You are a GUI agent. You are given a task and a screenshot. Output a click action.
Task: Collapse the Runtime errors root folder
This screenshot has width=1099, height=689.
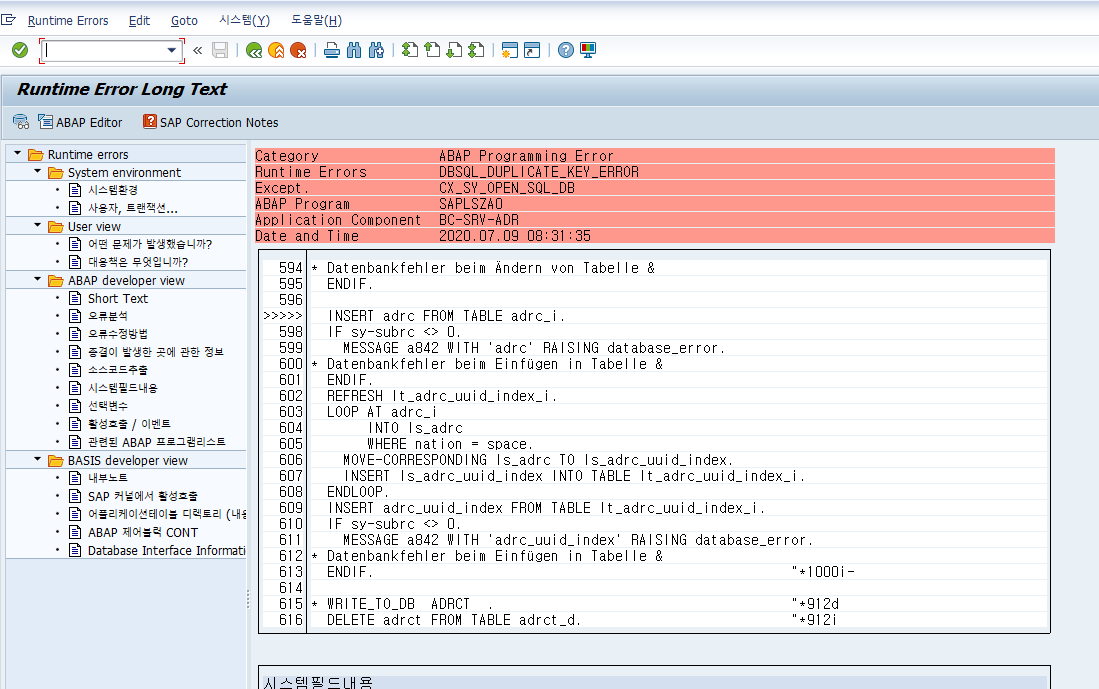click(18, 154)
